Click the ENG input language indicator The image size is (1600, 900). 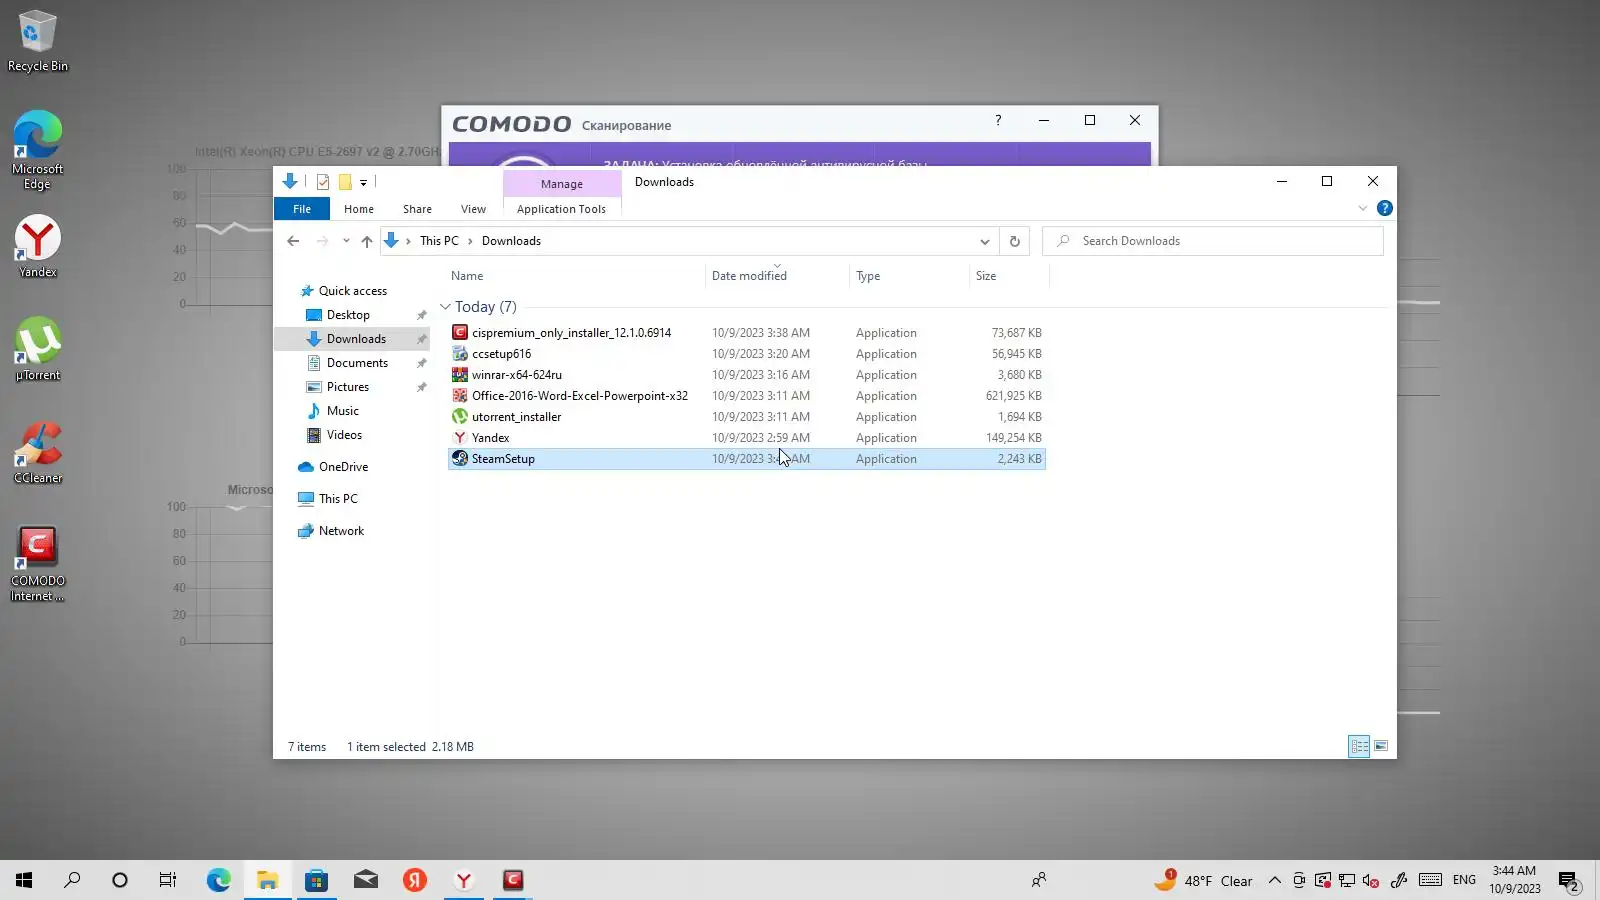point(1464,880)
